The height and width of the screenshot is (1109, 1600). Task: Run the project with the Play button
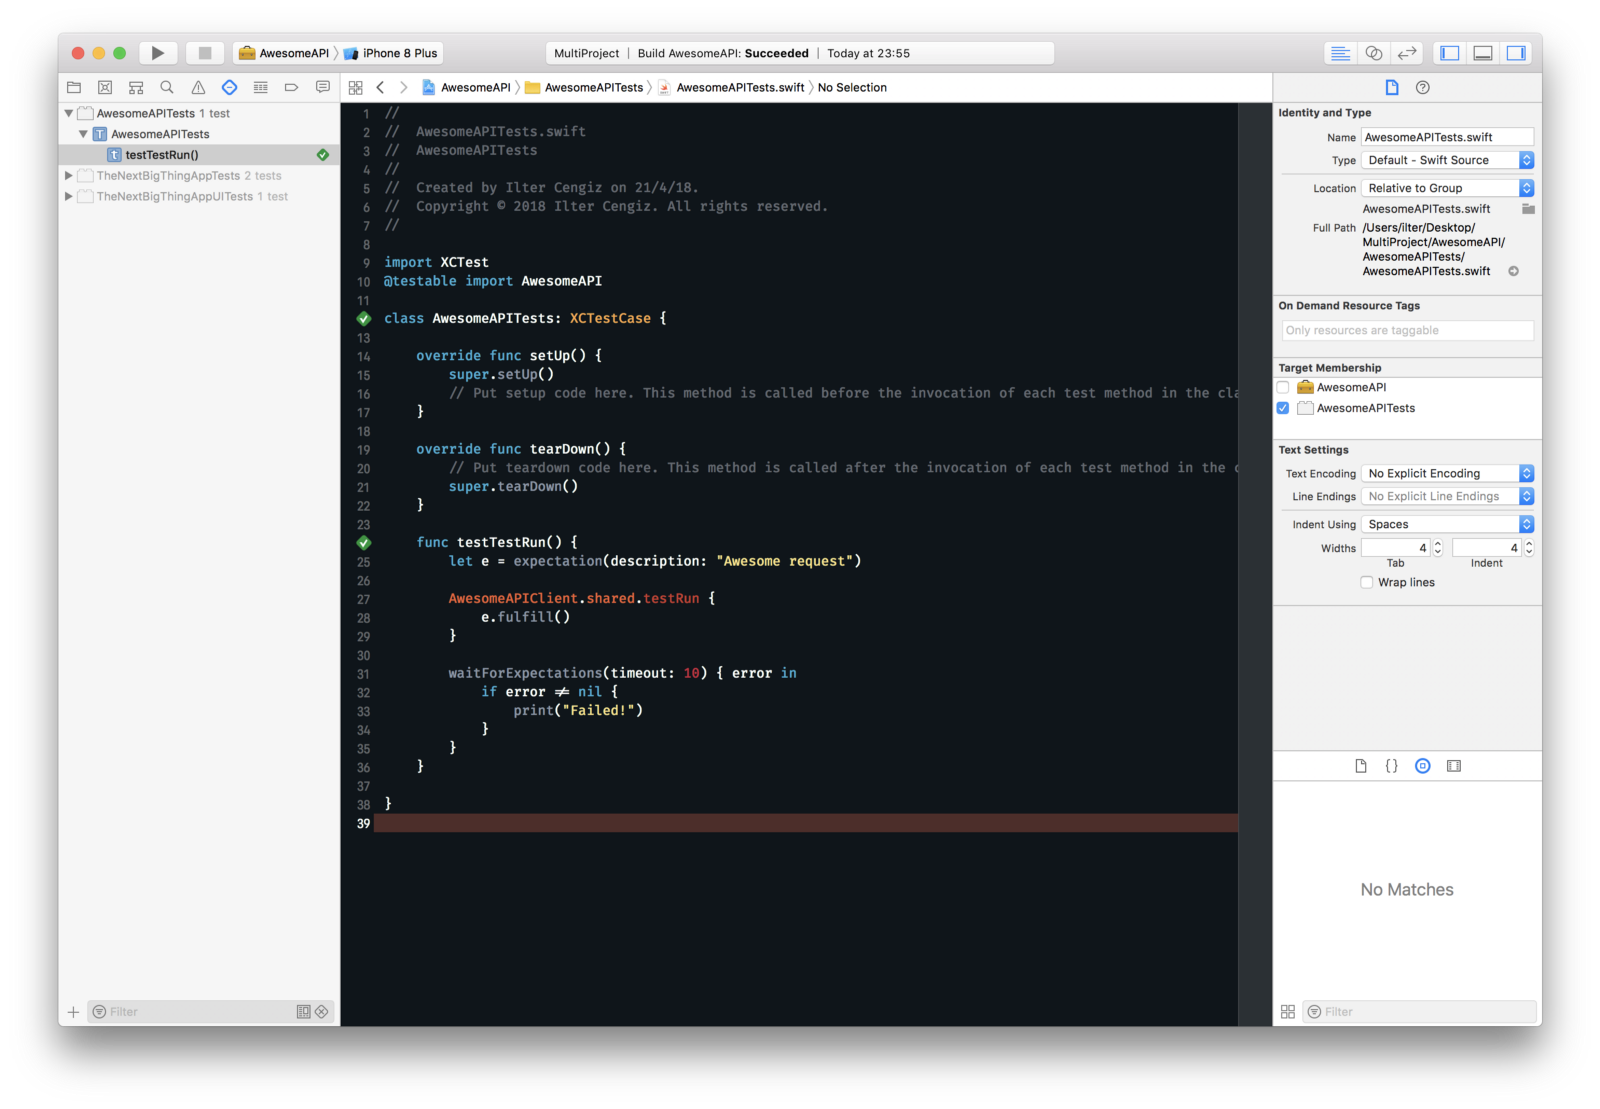tap(157, 53)
